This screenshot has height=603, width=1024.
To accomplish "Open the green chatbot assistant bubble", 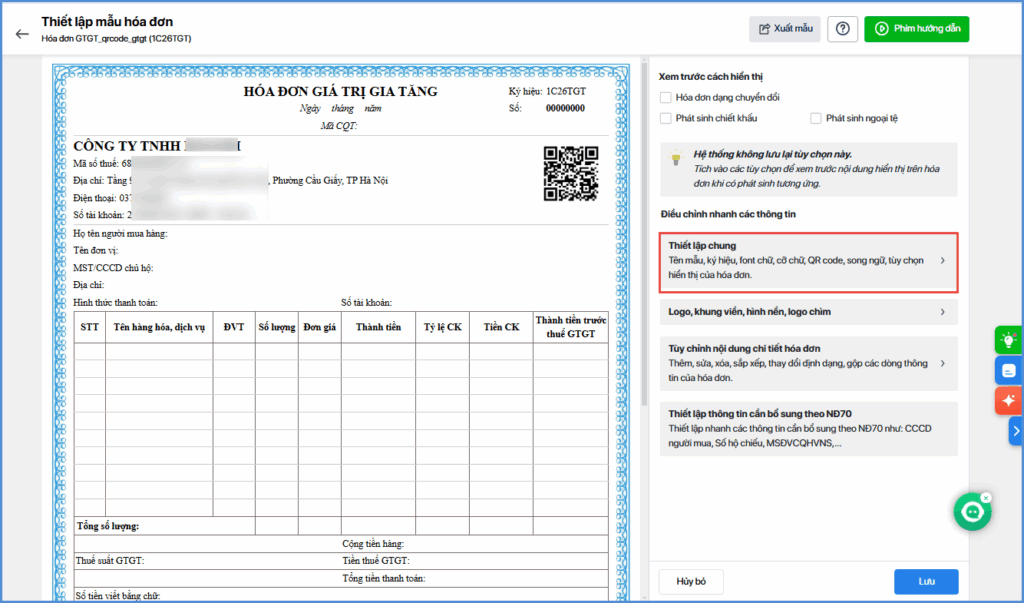I will [x=972, y=511].
